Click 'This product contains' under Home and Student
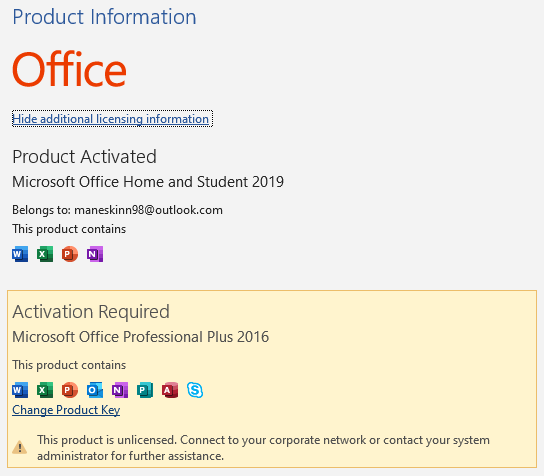This screenshot has width=544, height=476. coord(69,229)
